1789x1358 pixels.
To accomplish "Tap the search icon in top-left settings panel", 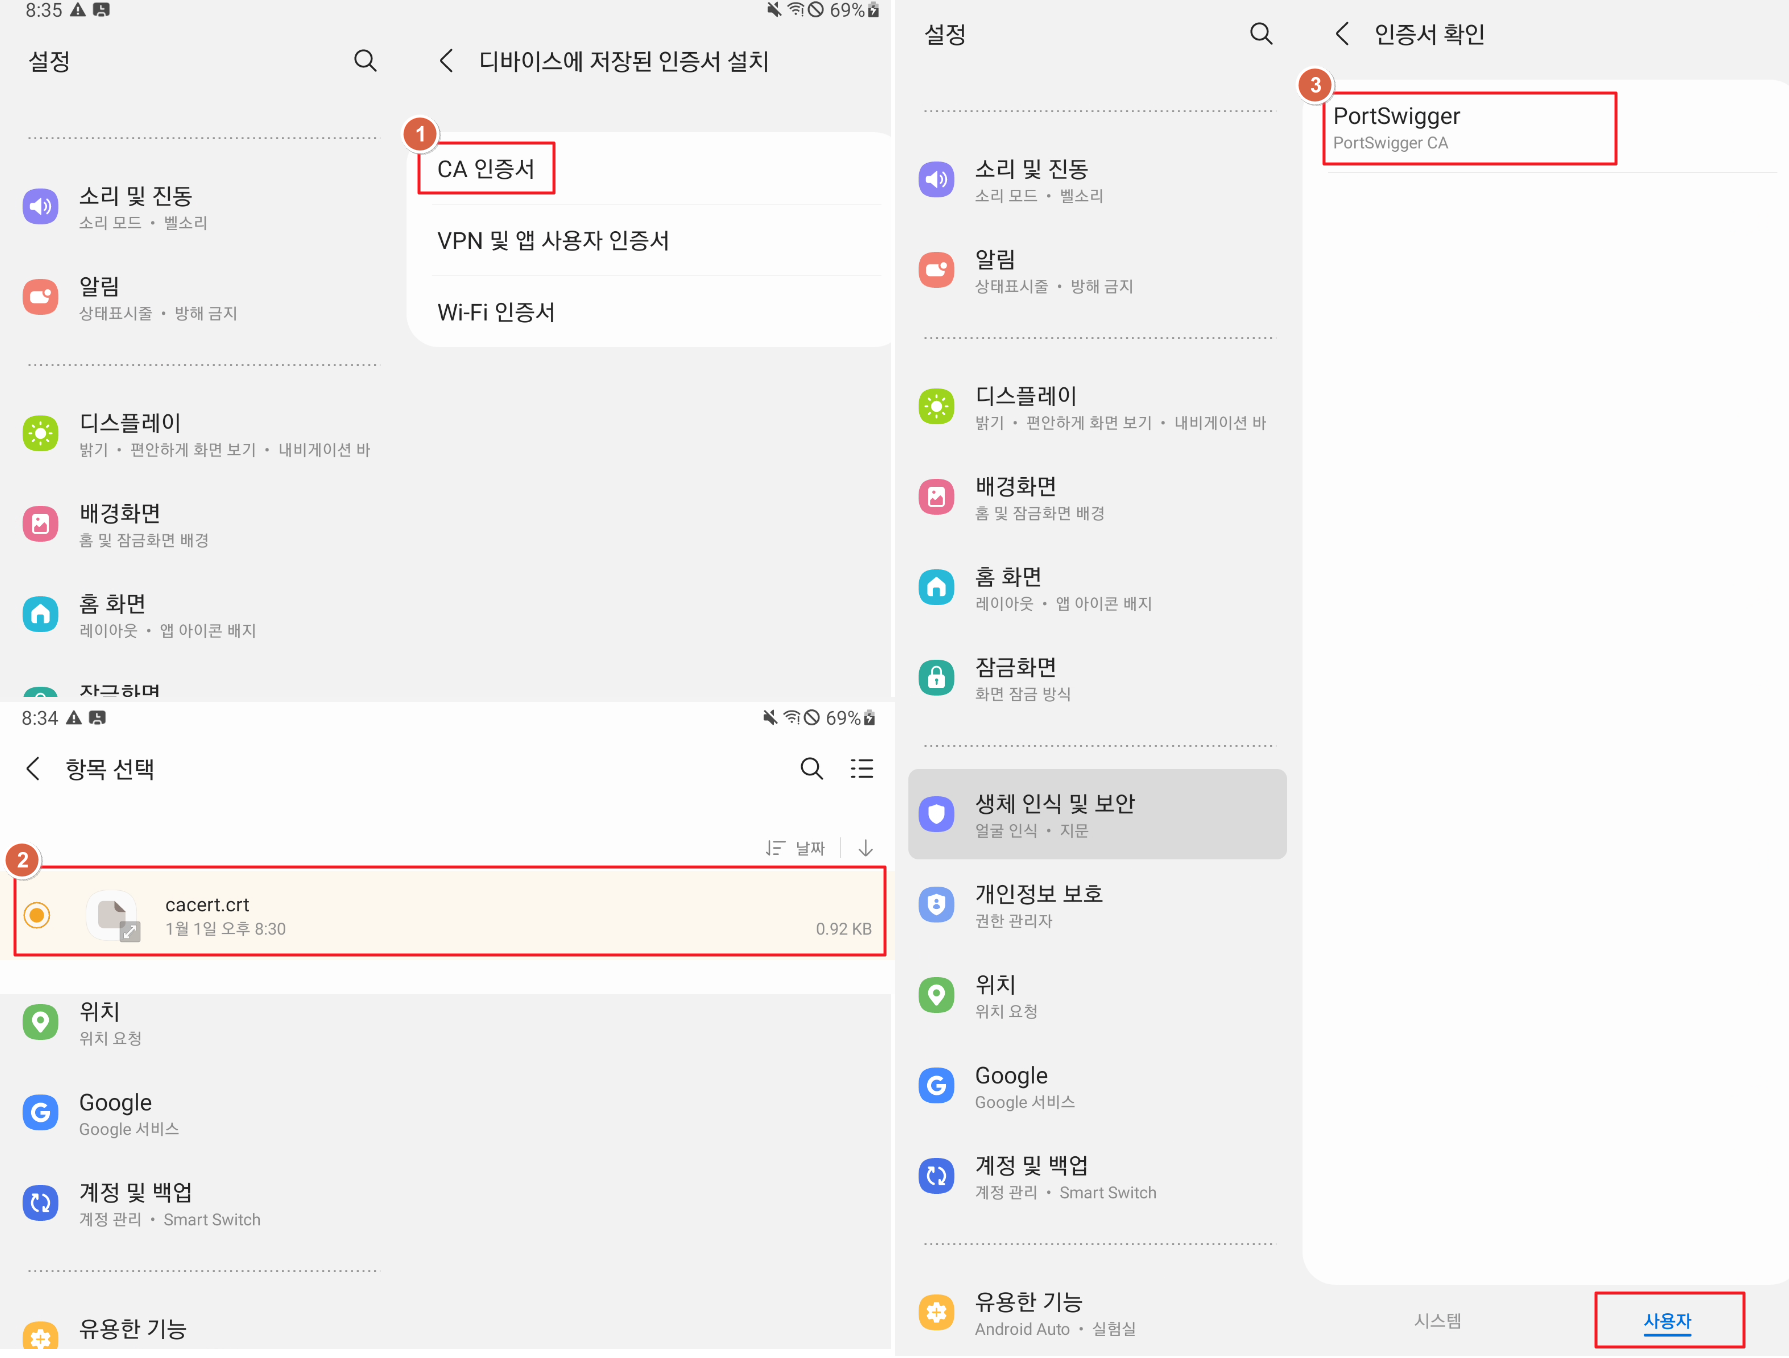I will [x=365, y=61].
